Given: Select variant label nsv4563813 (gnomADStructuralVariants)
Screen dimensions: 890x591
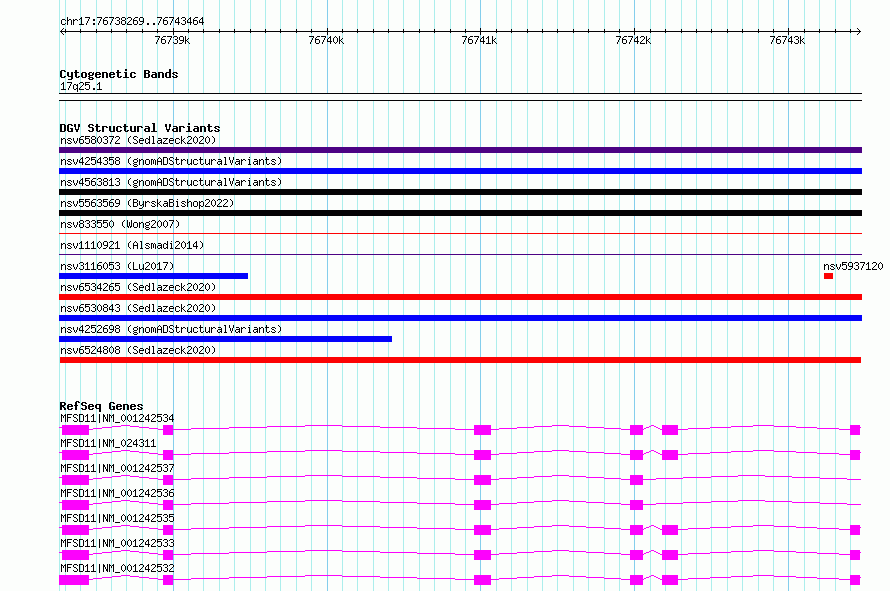Looking at the screenshot, I should (x=171, y=182).
